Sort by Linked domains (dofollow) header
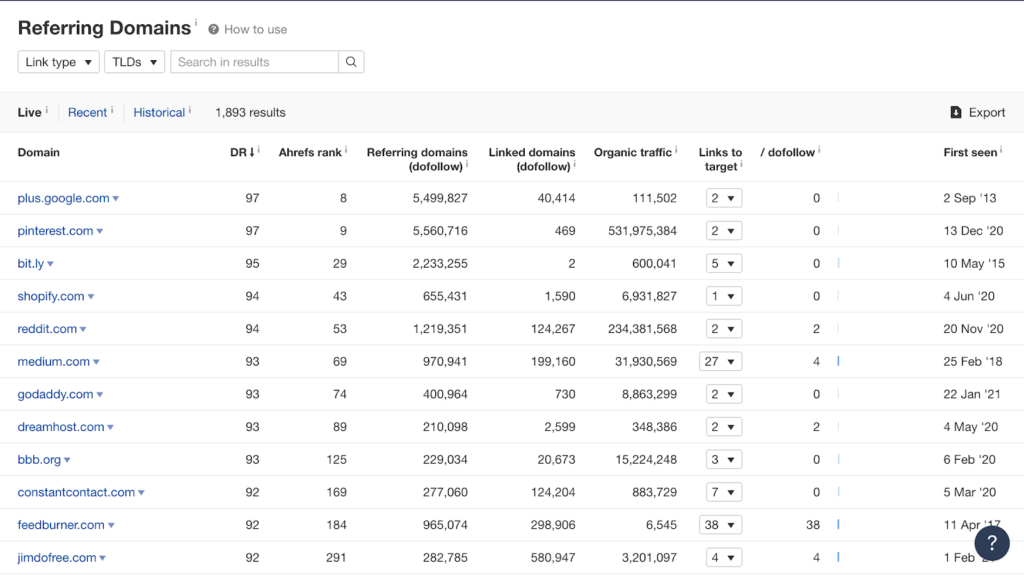This screenshot has height=575, width=1024. pos(532,159)
